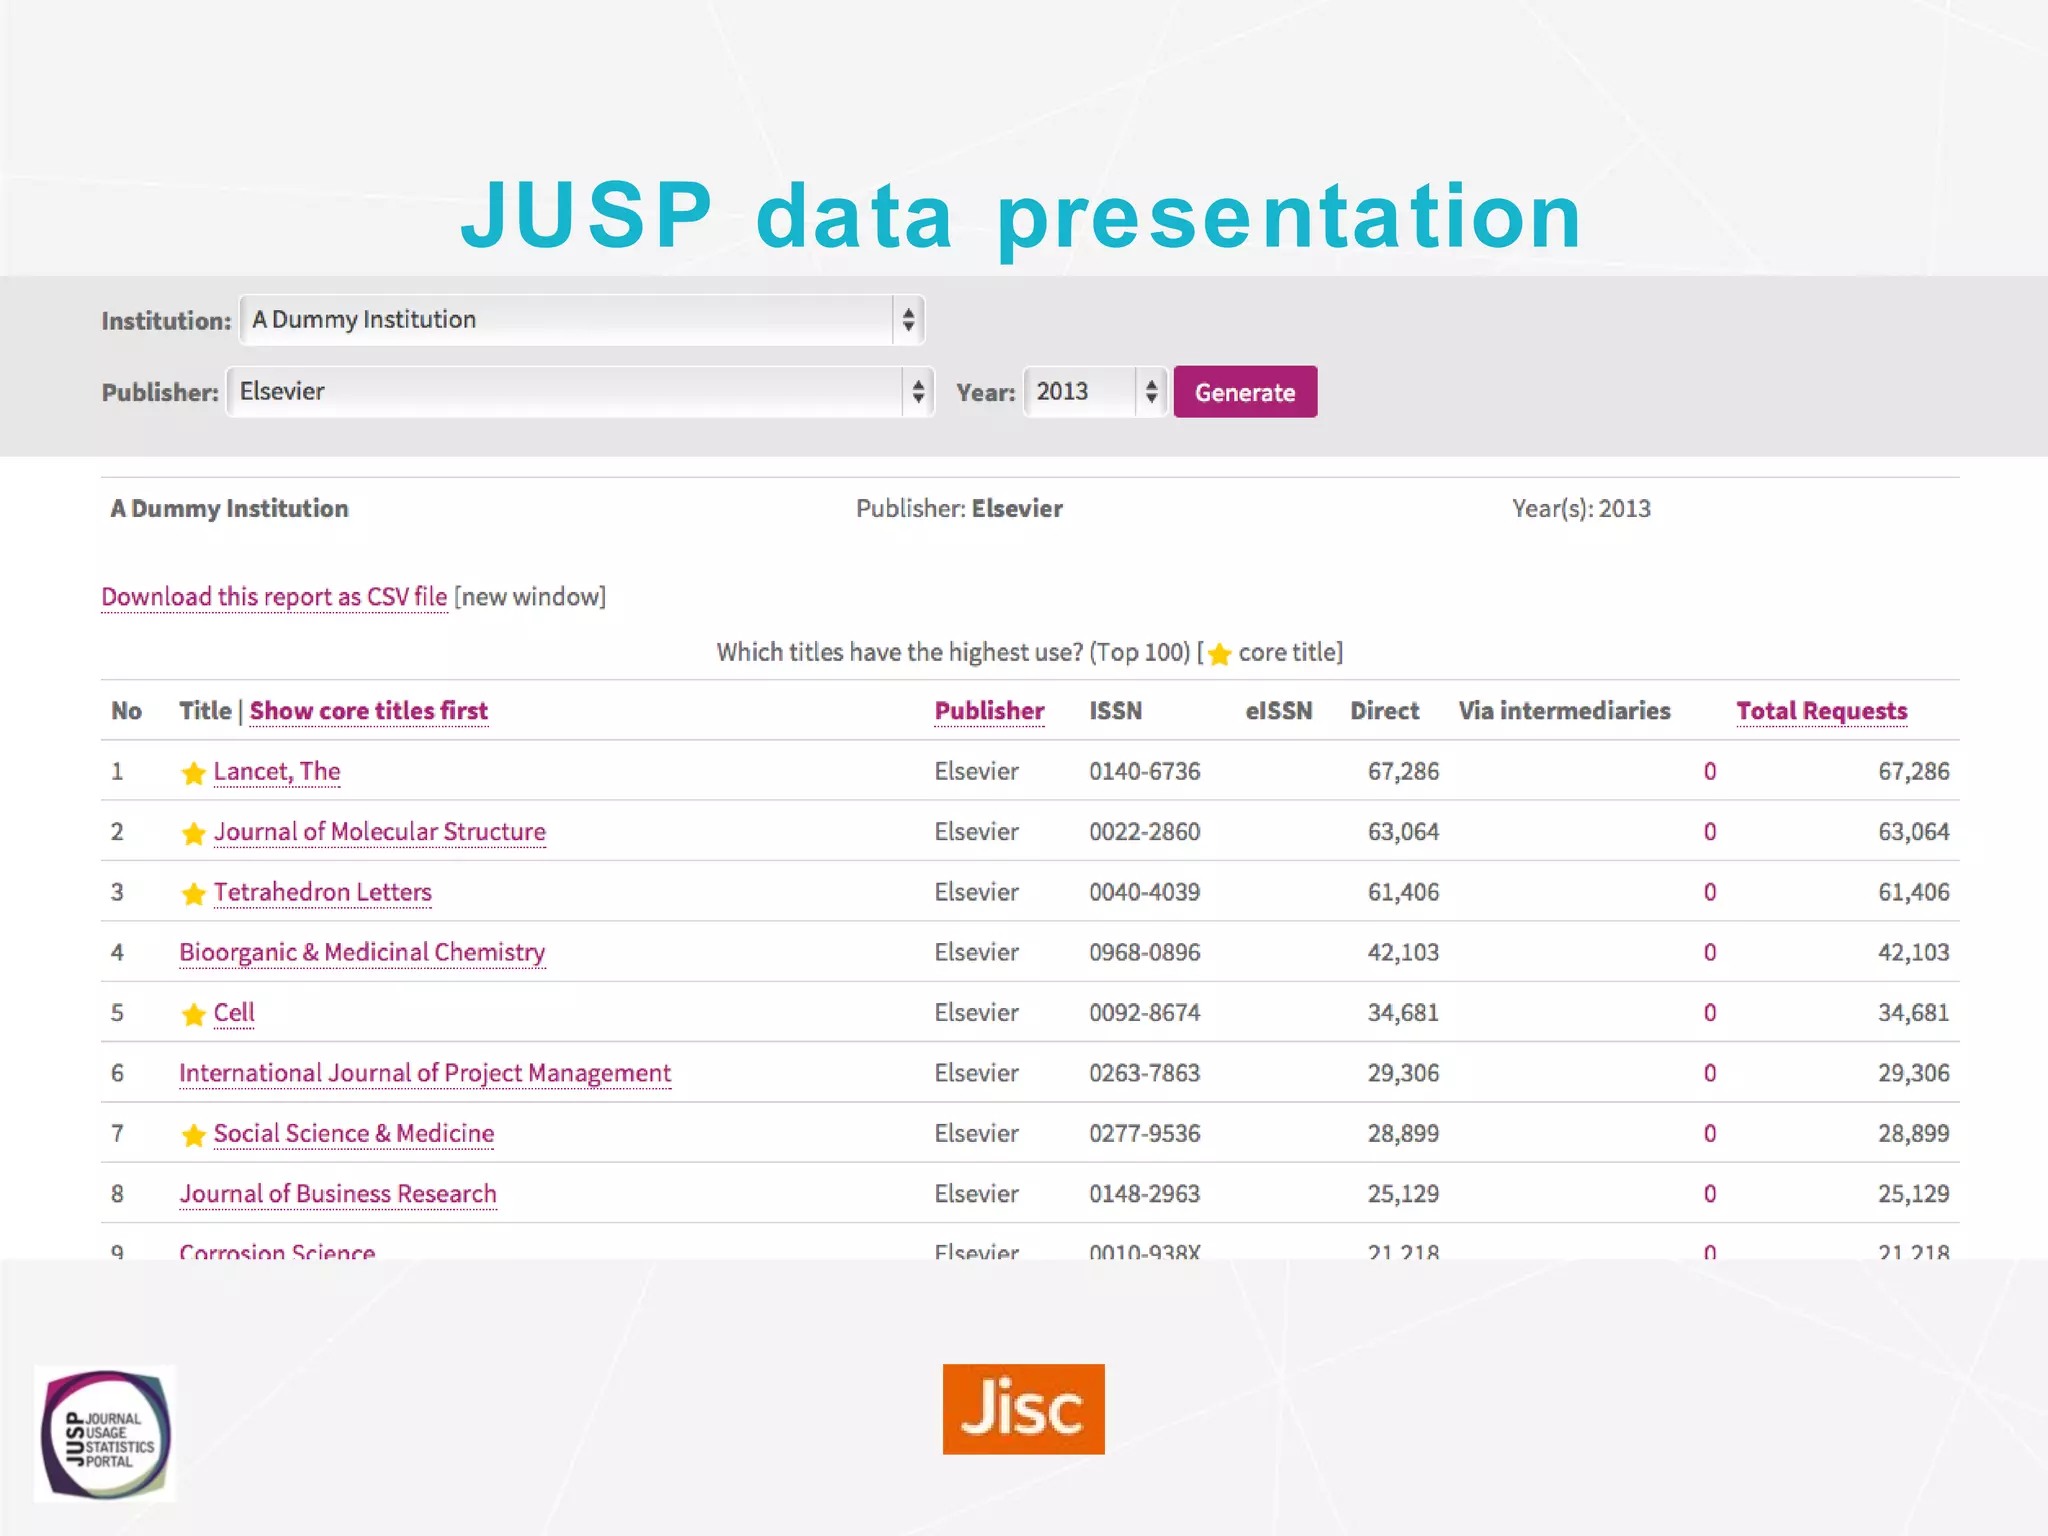Open Social Science & Medicine link
The width and height of the screenshot is (2048, 1536).
354,1134
